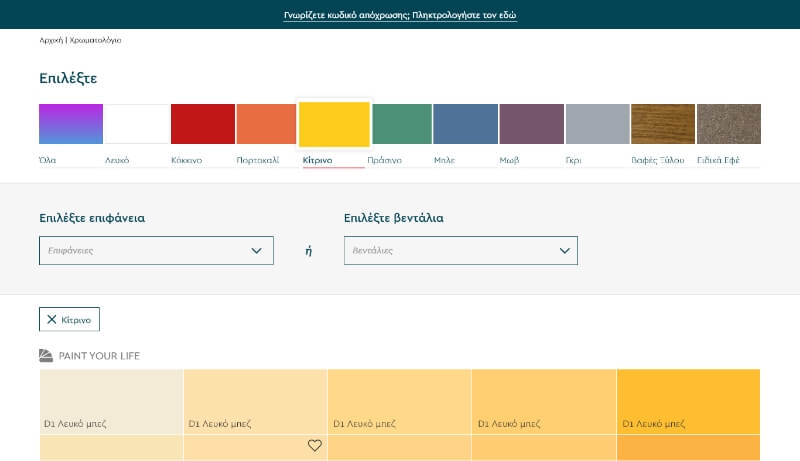Click the top banner shade code link

tap(400, 15)
